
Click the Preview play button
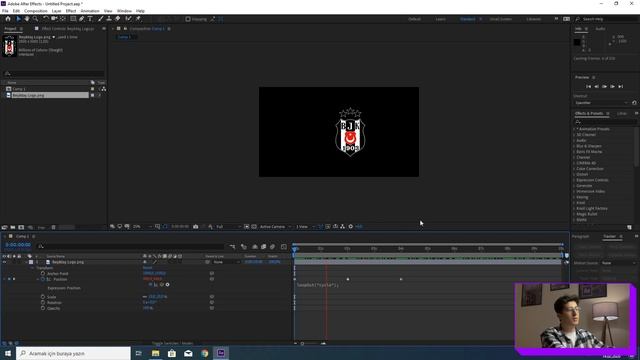(604, 87)
